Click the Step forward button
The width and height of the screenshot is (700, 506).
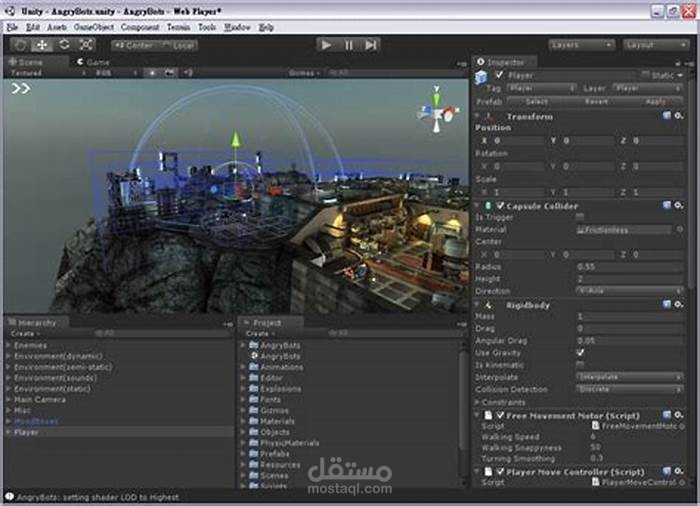(x=371, y=45)
